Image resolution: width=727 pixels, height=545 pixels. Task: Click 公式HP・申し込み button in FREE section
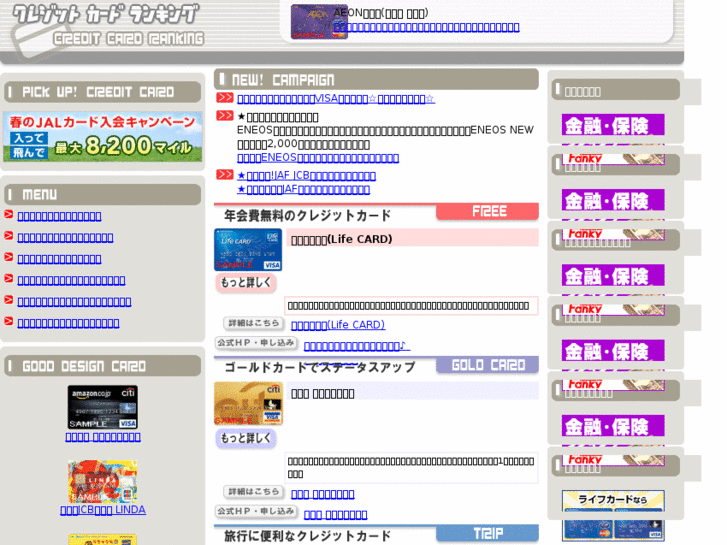(256, 343)
